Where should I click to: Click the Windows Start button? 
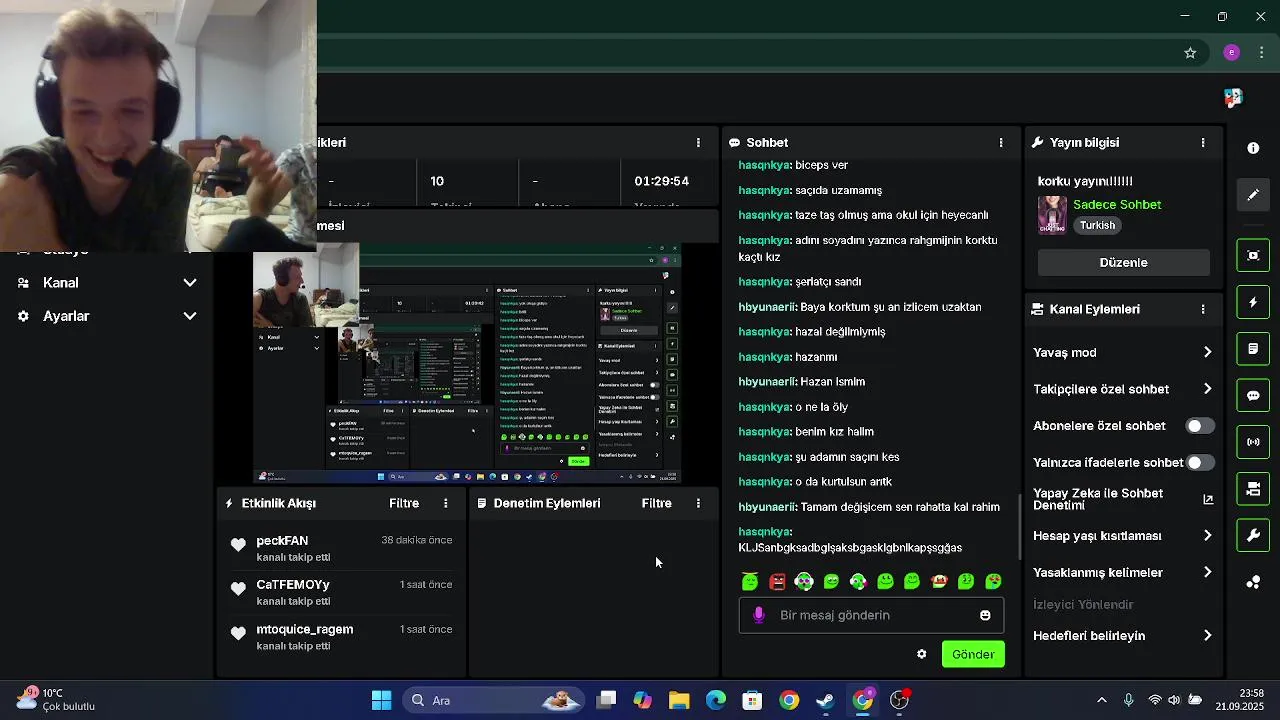point(381,700)
